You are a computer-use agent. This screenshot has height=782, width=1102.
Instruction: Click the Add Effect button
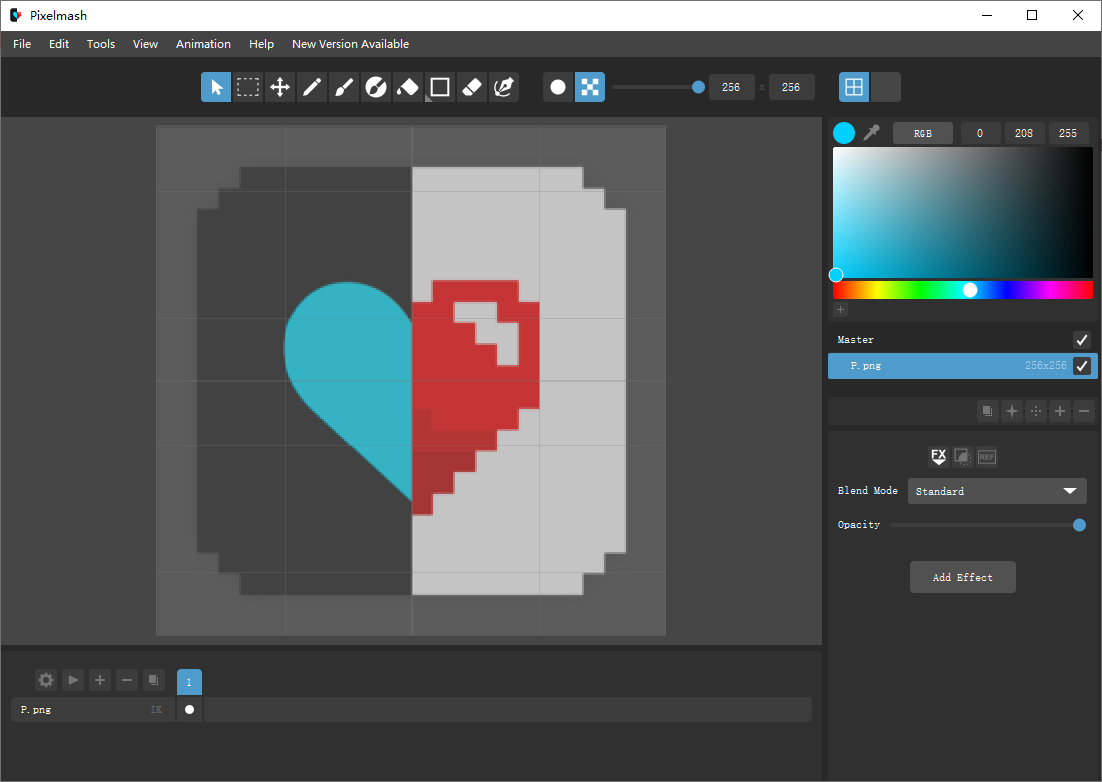[x=962, y=577]
